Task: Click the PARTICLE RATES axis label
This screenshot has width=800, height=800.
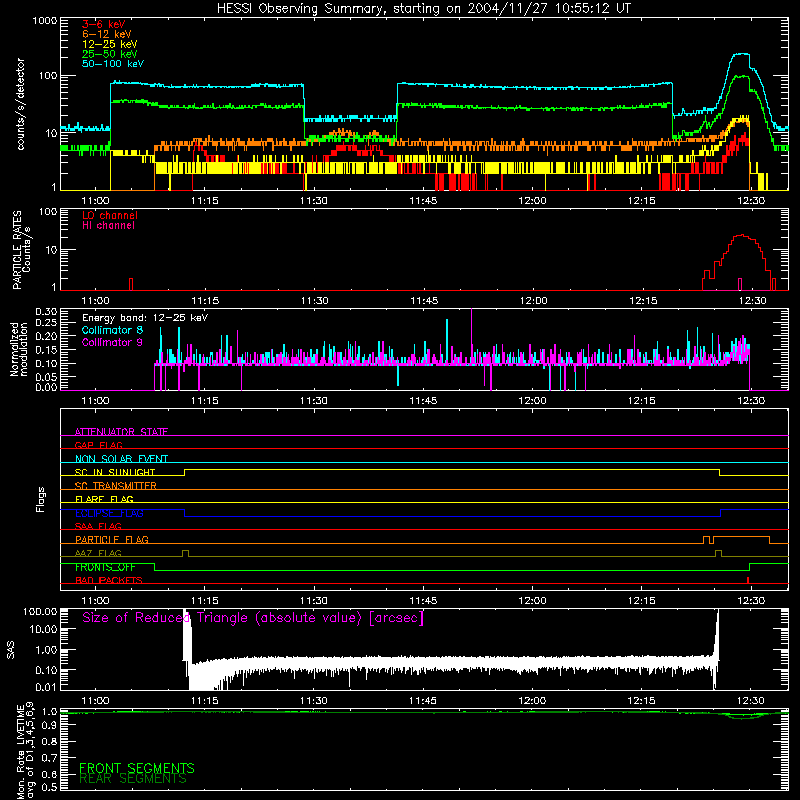Action: 17,250
